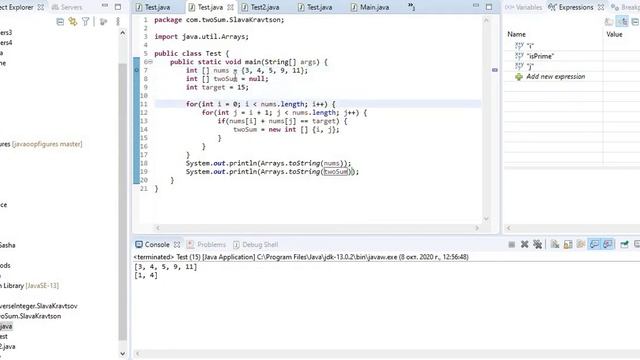Click the Terminate button in Console toolbar
This screenshot has width=640, height=360.
(x=511, y=244)
